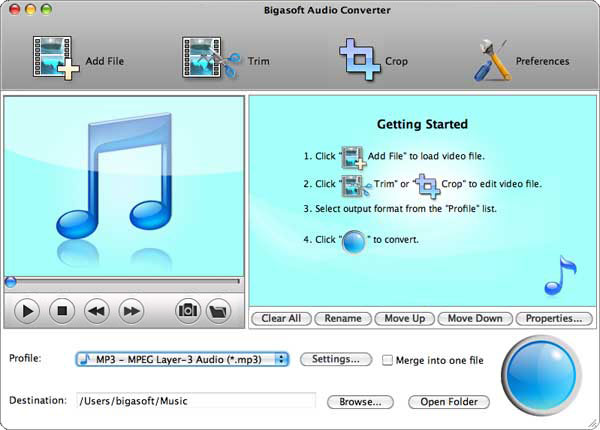Viewport: 600px width, 430px height.
Task: Click the Move Down button
Action: pos(475,318)
